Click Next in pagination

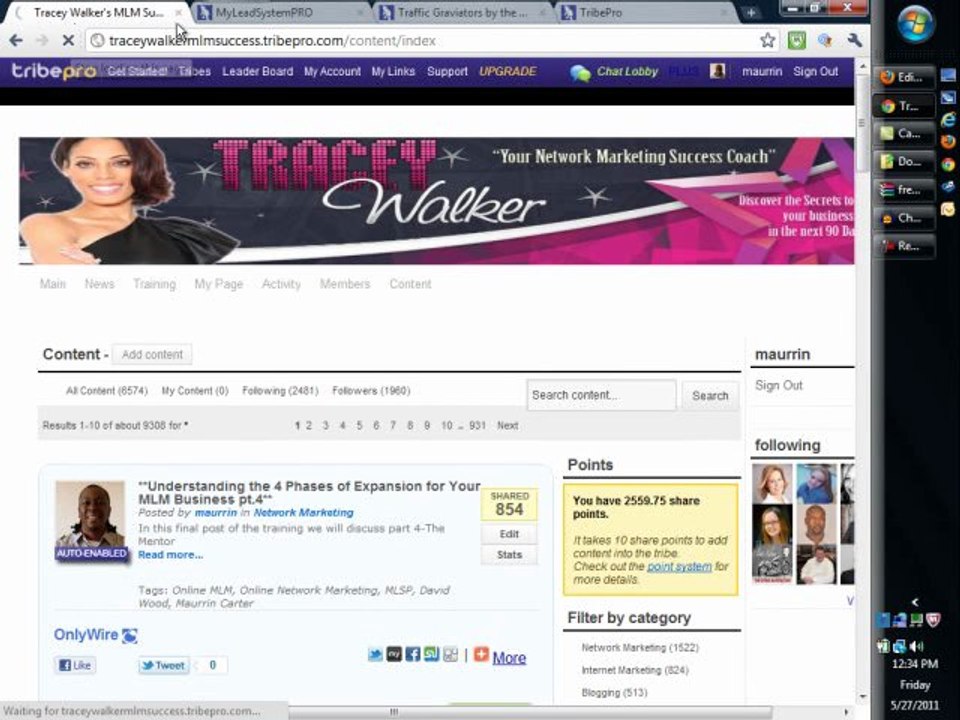point(508,426)
